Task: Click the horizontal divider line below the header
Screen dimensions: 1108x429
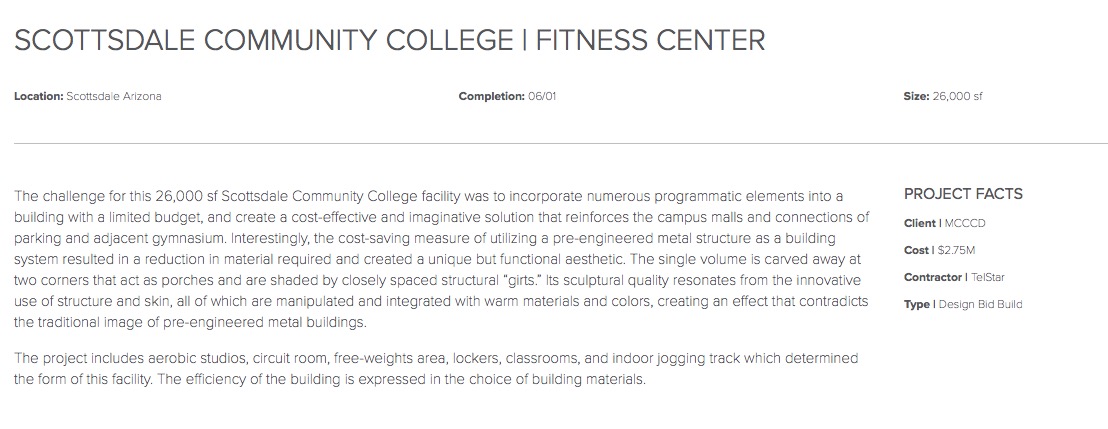Action: [x=561, y=143]
